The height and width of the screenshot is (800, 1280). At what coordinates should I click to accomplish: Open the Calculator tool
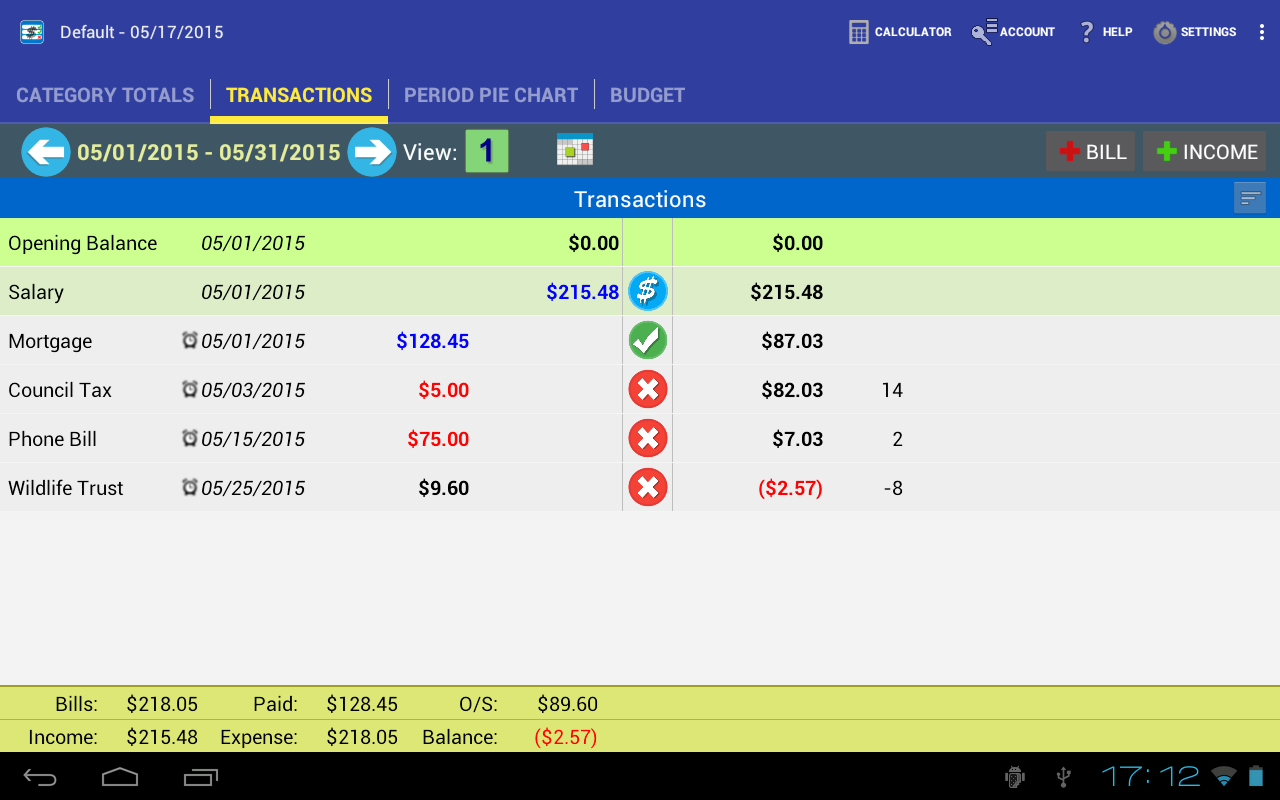[x=899, y=31]
